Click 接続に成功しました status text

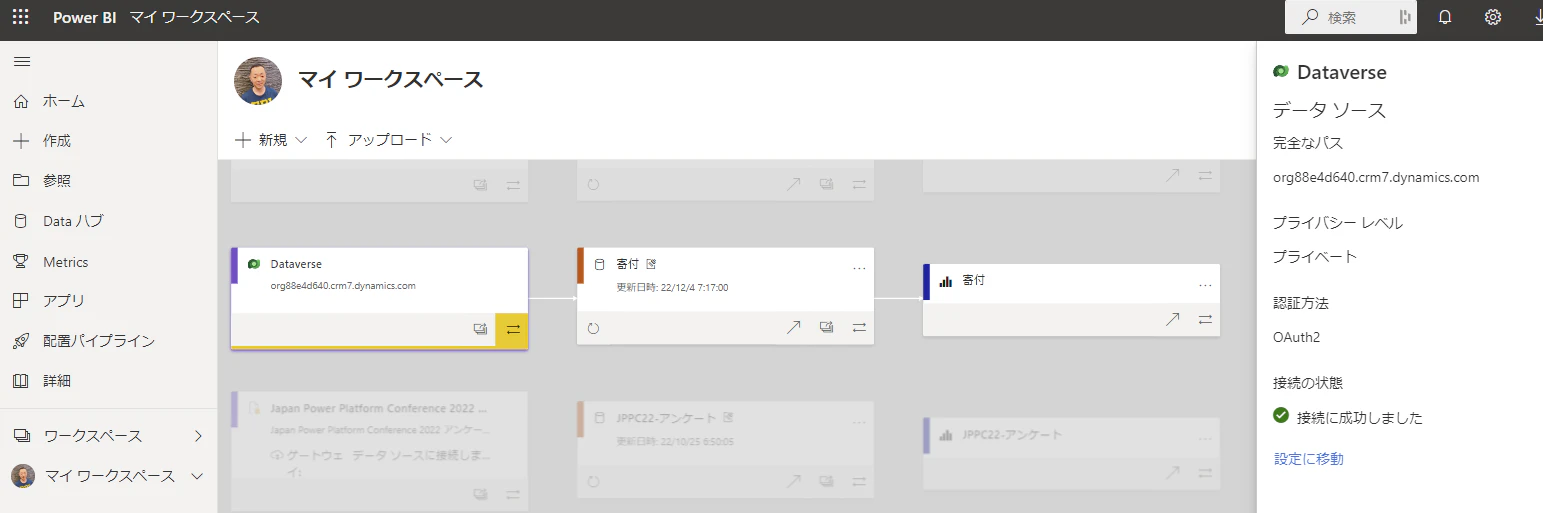[x=1359, y=418]
